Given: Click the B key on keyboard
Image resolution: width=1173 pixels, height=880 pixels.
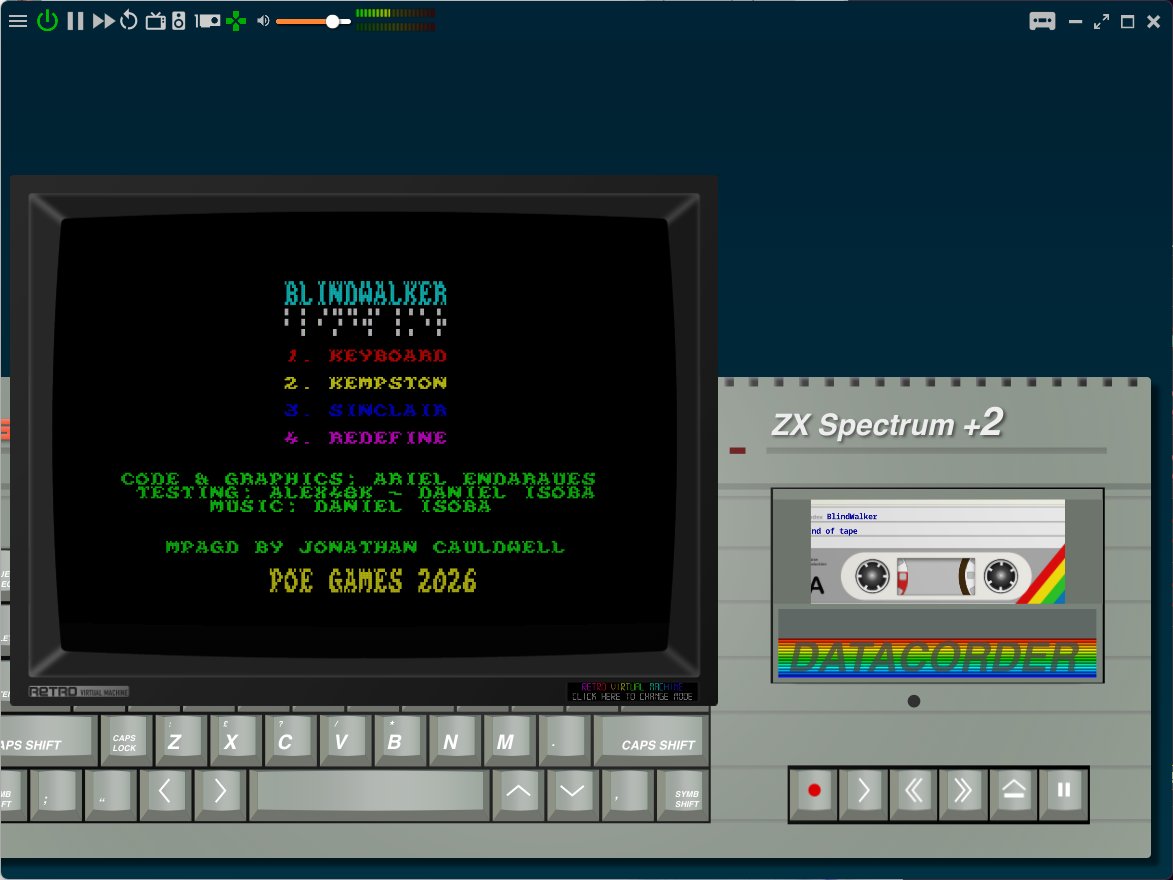Looking at the screenshot, I should click(x=399, y=739).
